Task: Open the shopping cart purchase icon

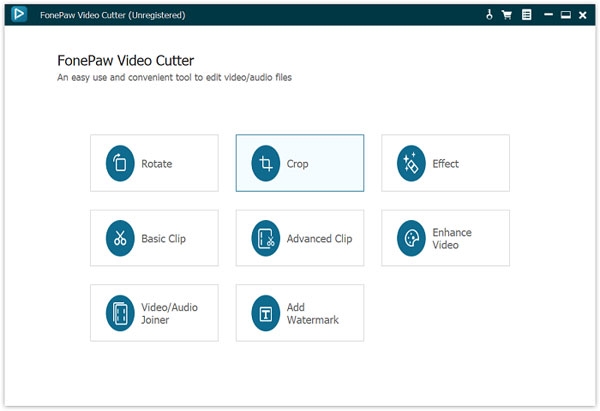Action: [x=507, y=15]
